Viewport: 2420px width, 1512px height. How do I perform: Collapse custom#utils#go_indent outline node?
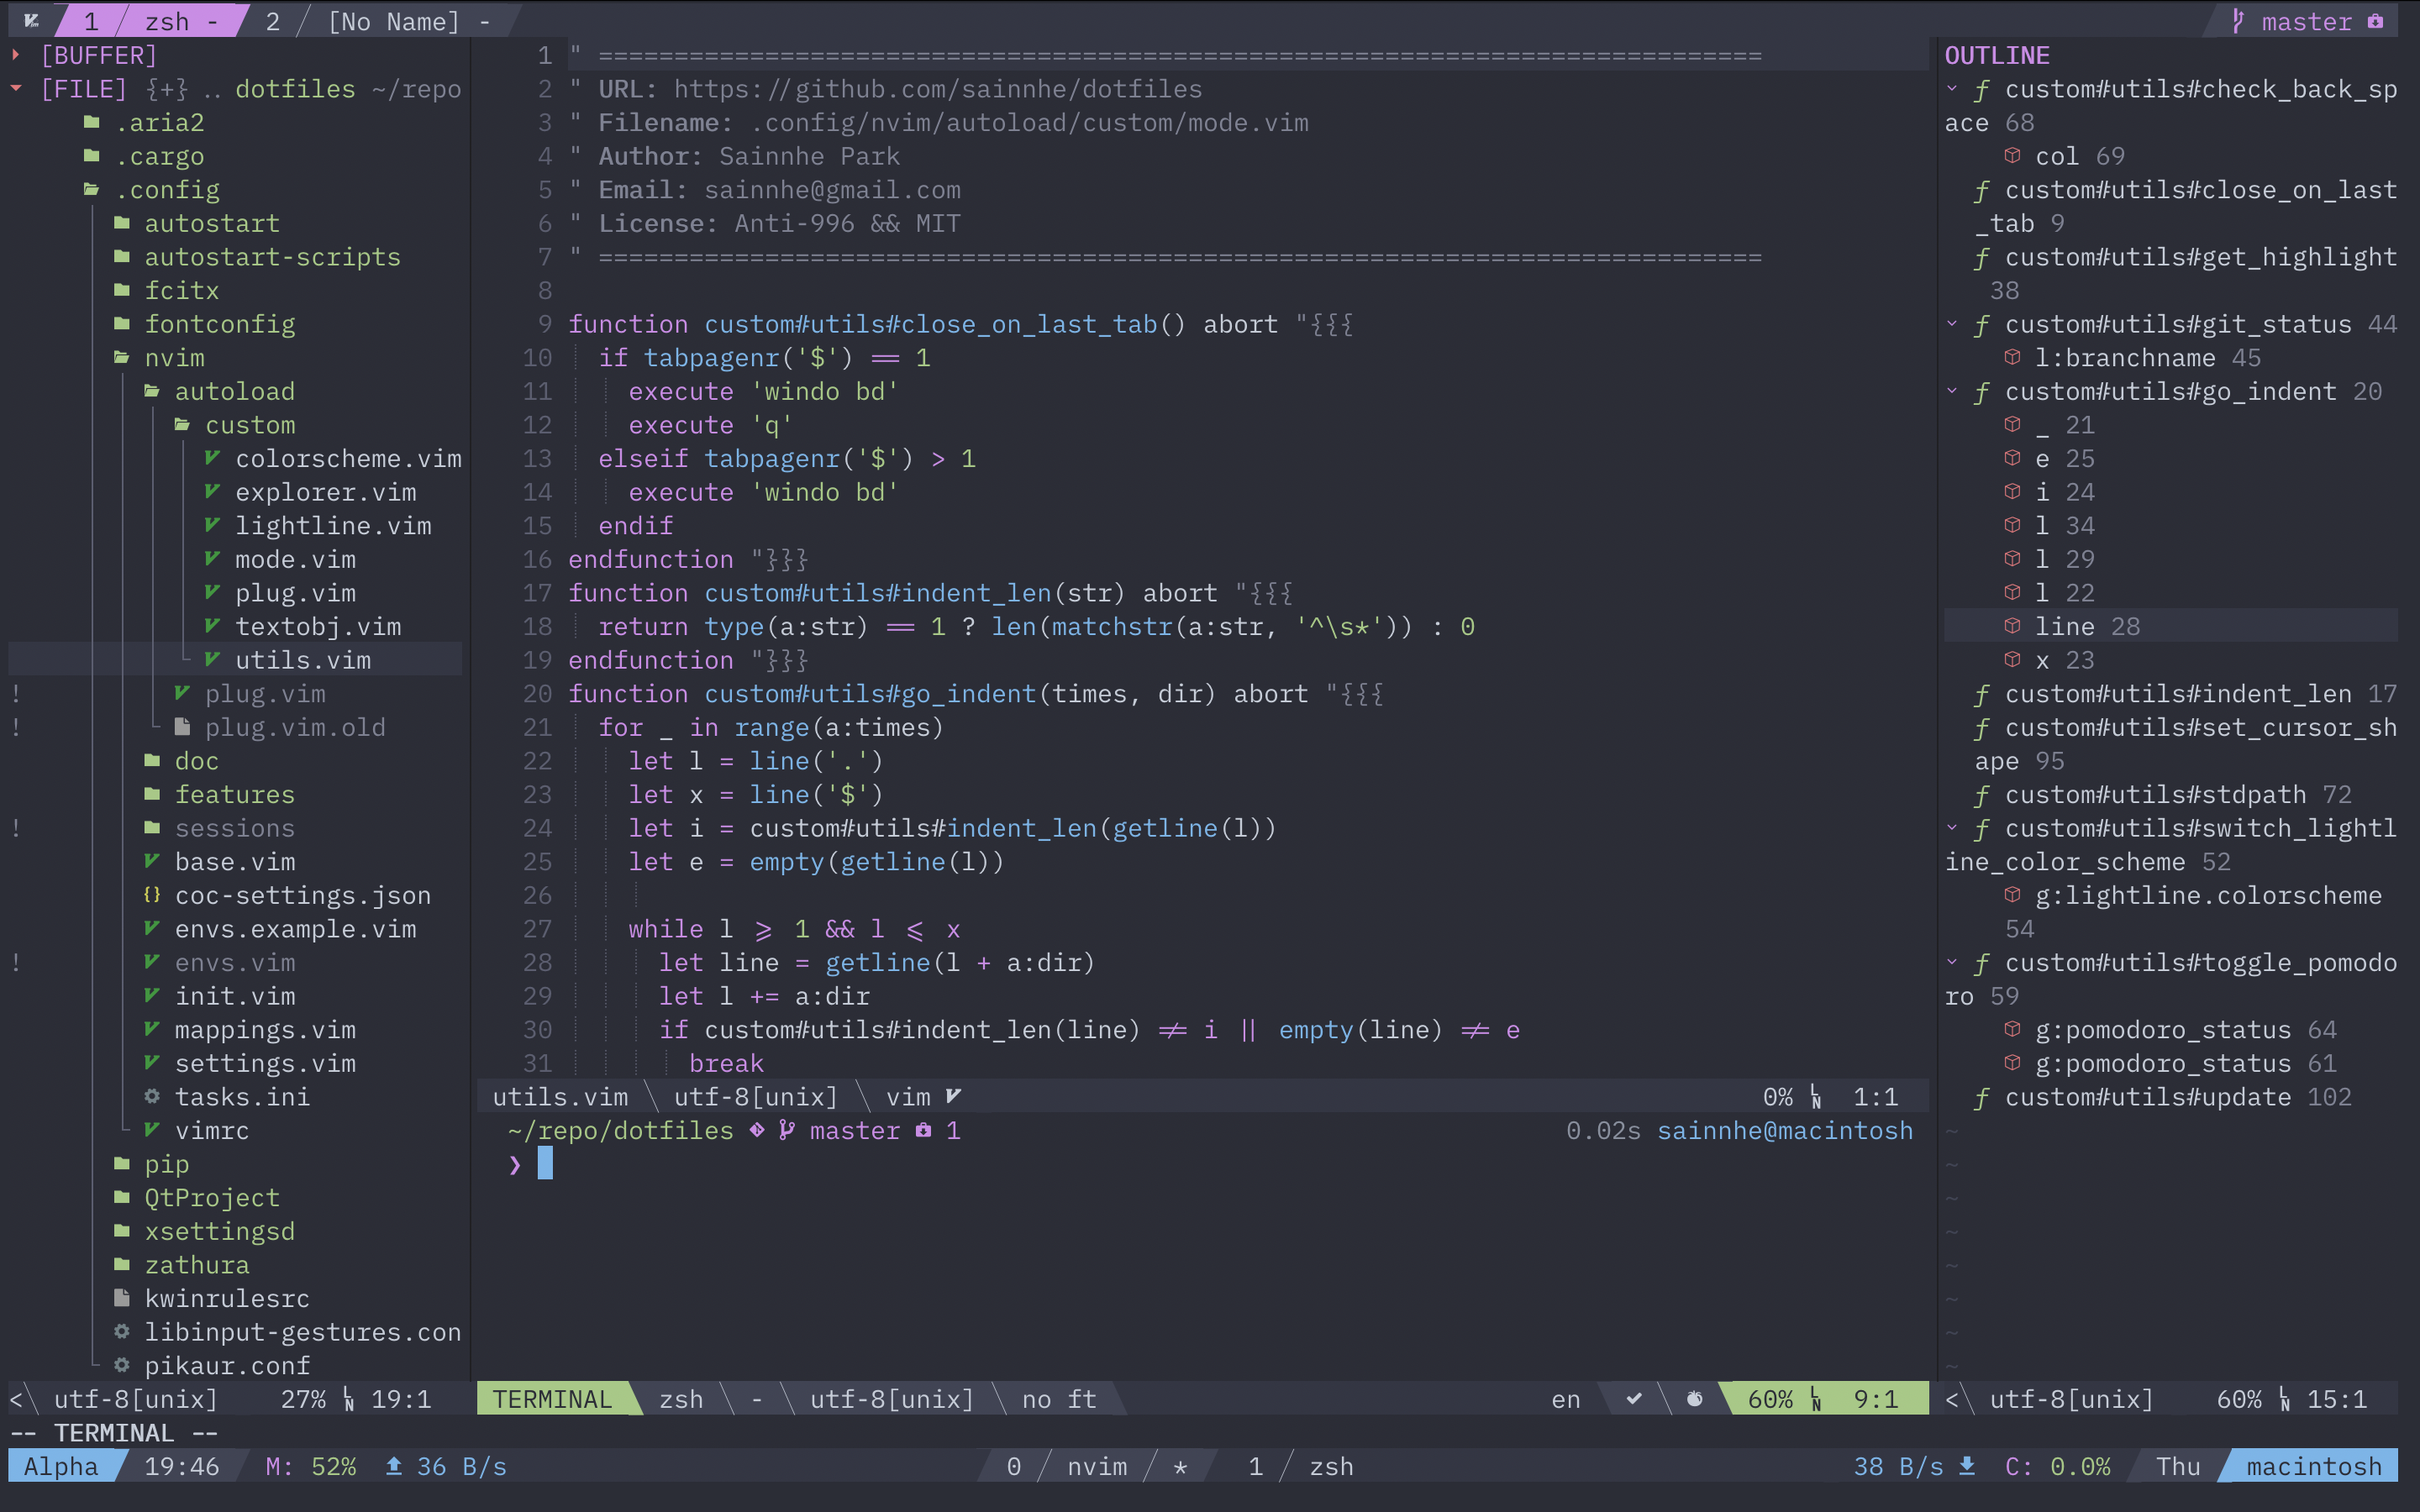1951,391
